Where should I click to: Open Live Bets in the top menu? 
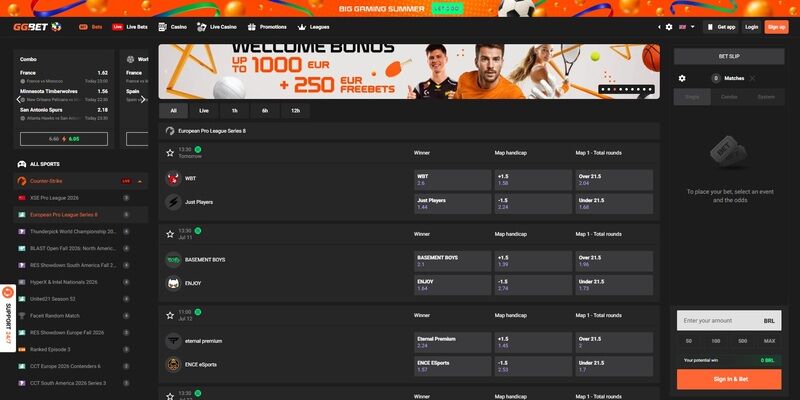click(130, 27)
